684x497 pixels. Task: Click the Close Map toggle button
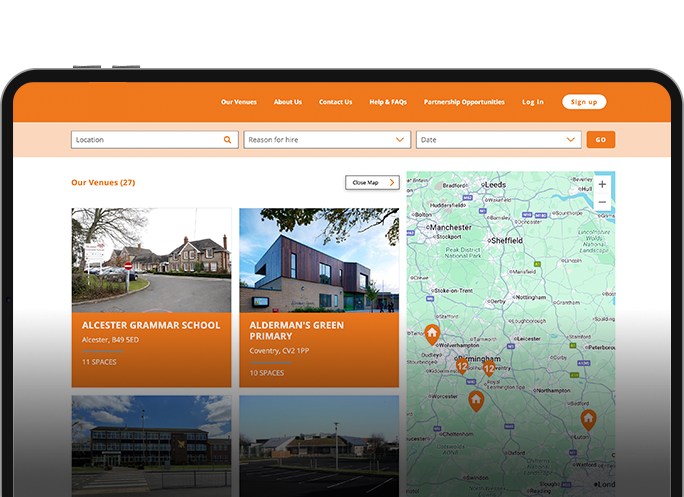pyautogui.click(x=372, y=183)
